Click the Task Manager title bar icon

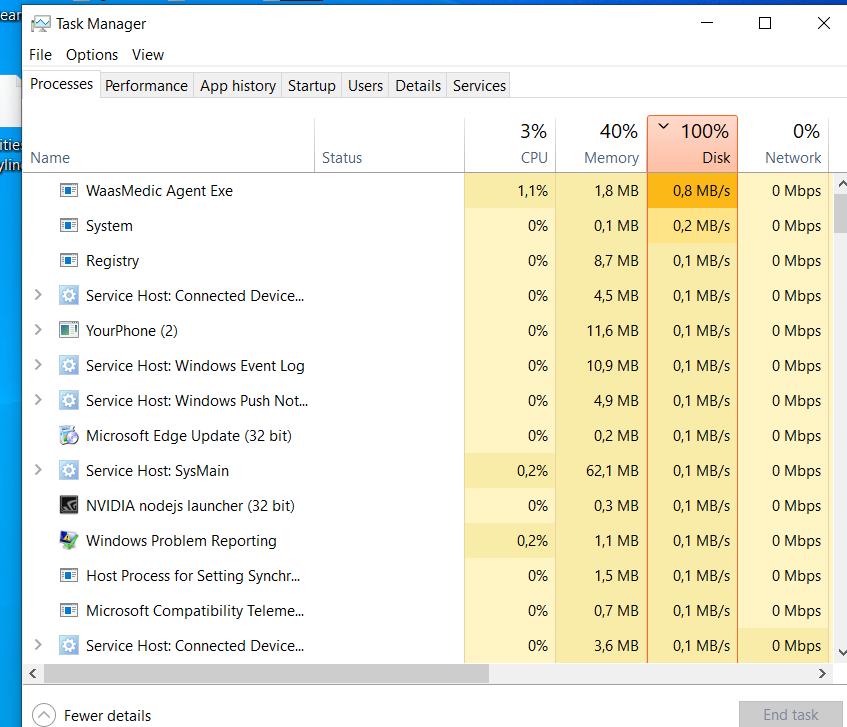click(x=41, y=24)
